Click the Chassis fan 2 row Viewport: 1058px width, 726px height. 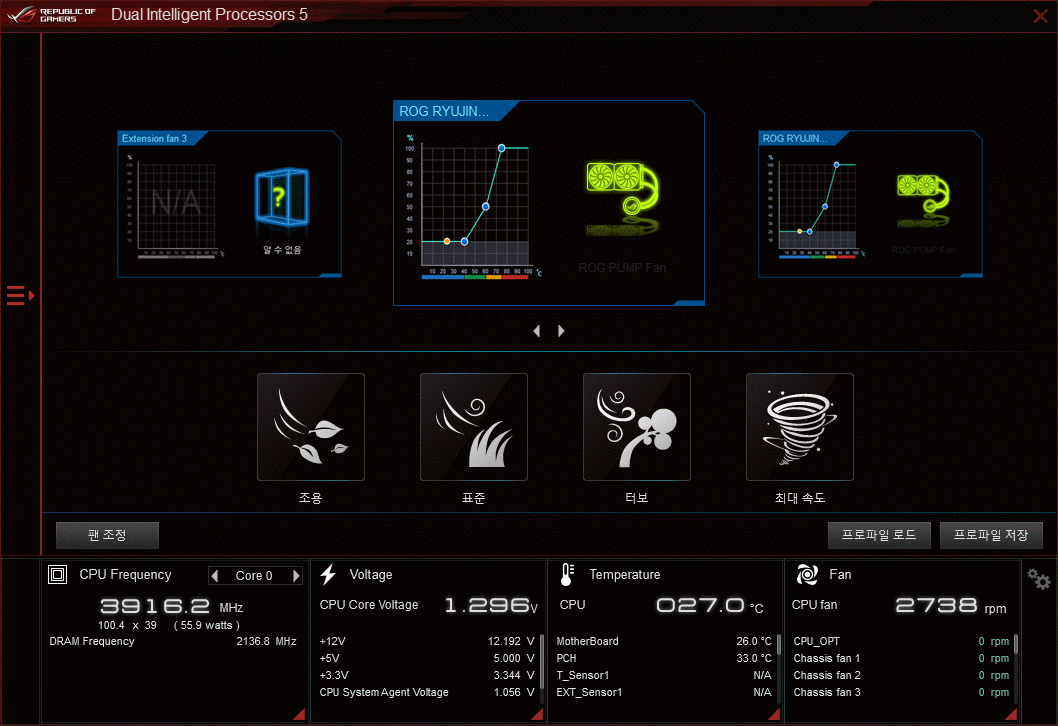901,675
